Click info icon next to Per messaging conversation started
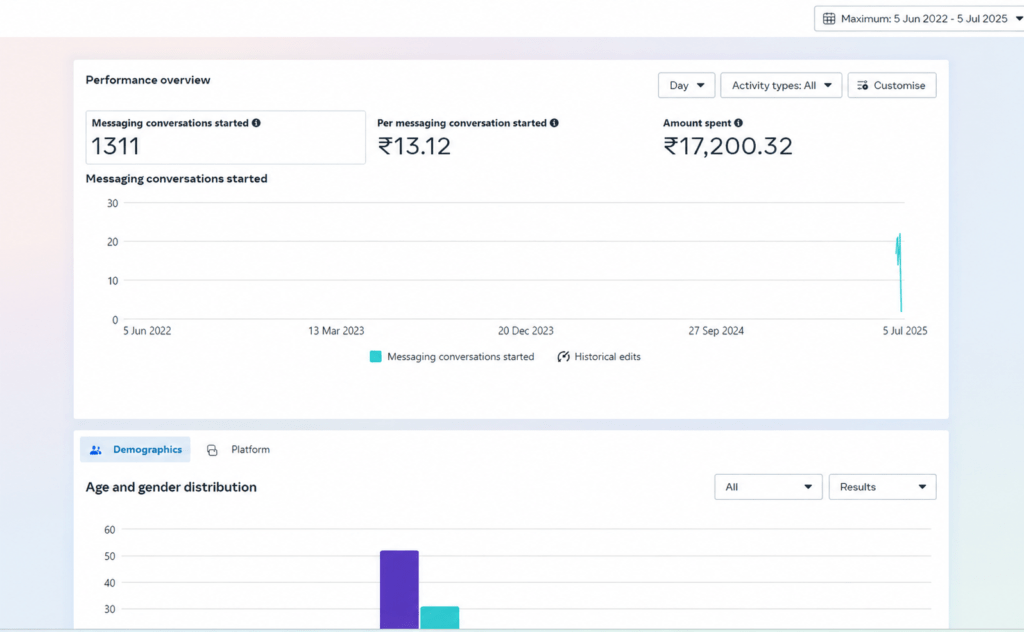Image resolution: width=1024 pixels, height=632 pixels. pyautogui.click(x=554, y=123)
